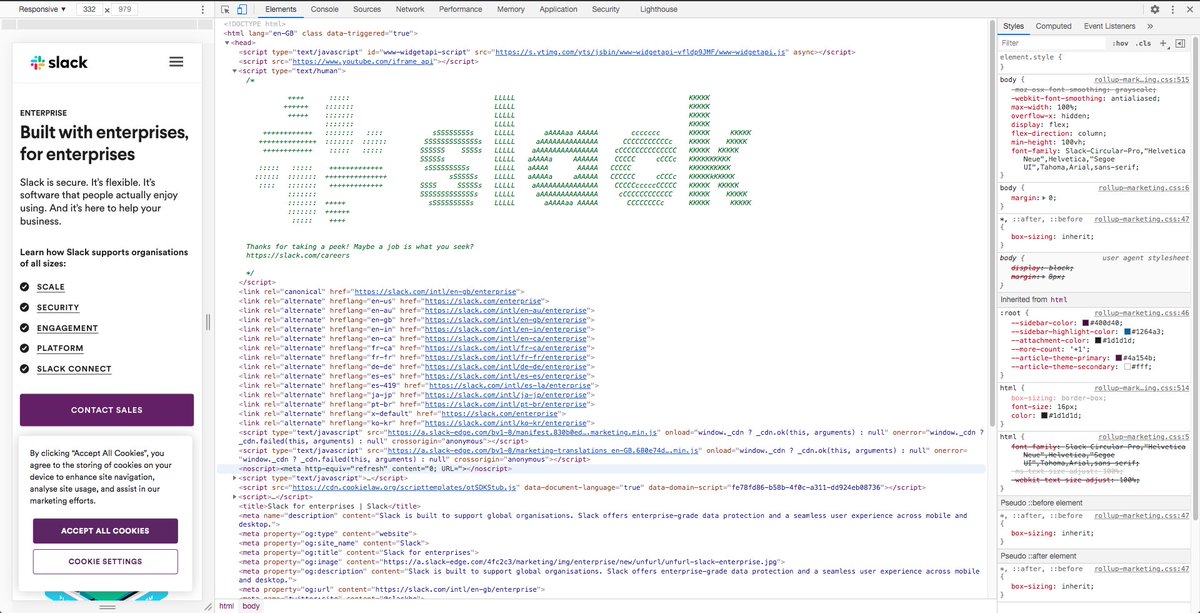
Task: Add a new style rule plus icon
Action: (x=1164, y=43)
